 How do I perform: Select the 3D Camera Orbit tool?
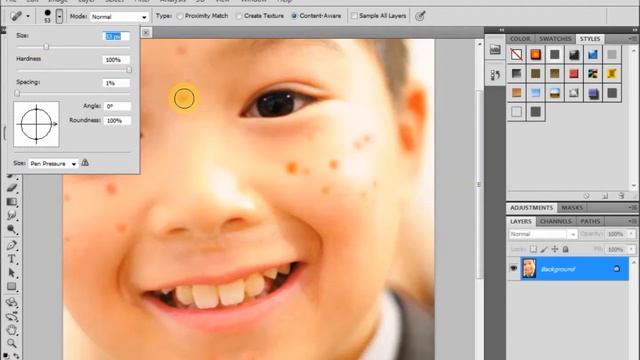coord(12,316)
